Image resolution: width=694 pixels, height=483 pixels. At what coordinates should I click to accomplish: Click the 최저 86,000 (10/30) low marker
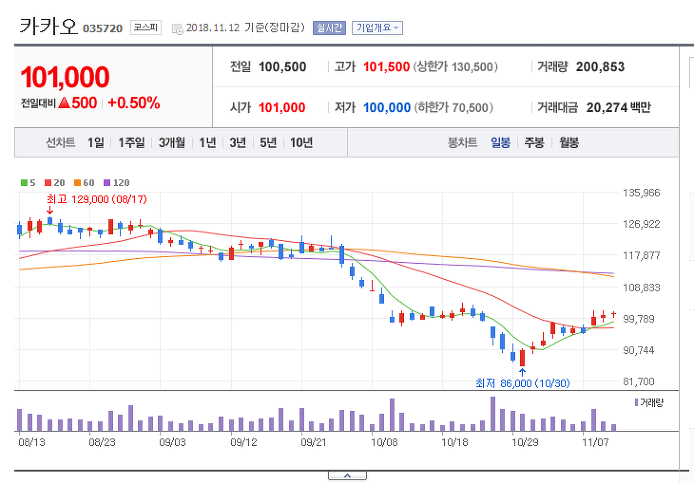coord(522,383)
